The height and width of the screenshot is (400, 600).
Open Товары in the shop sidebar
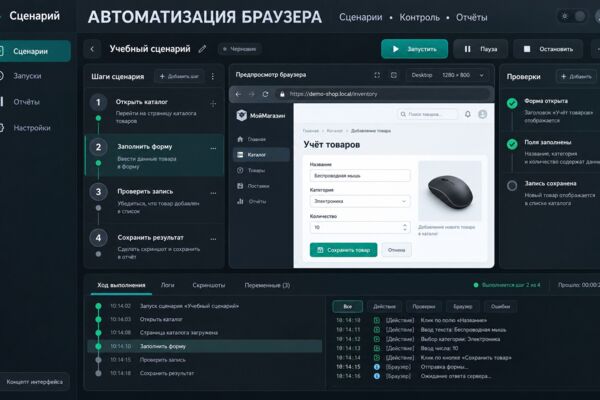coord(261,170)
